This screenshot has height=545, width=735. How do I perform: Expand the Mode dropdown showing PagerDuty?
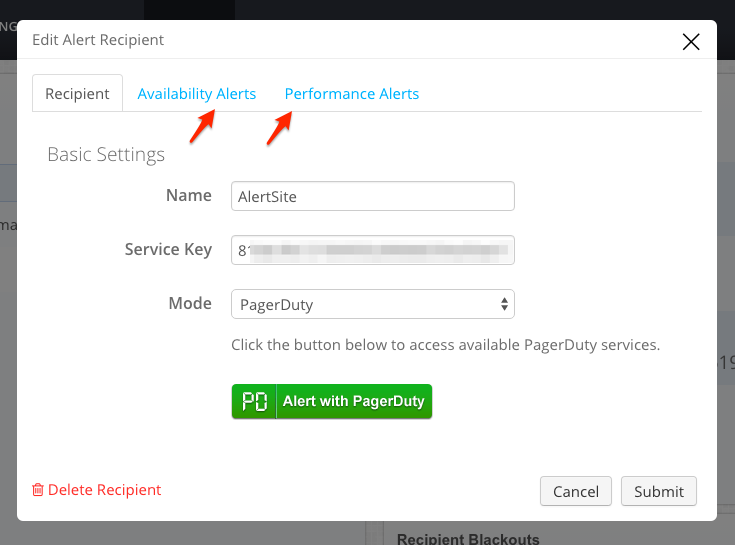coord(372,304)
